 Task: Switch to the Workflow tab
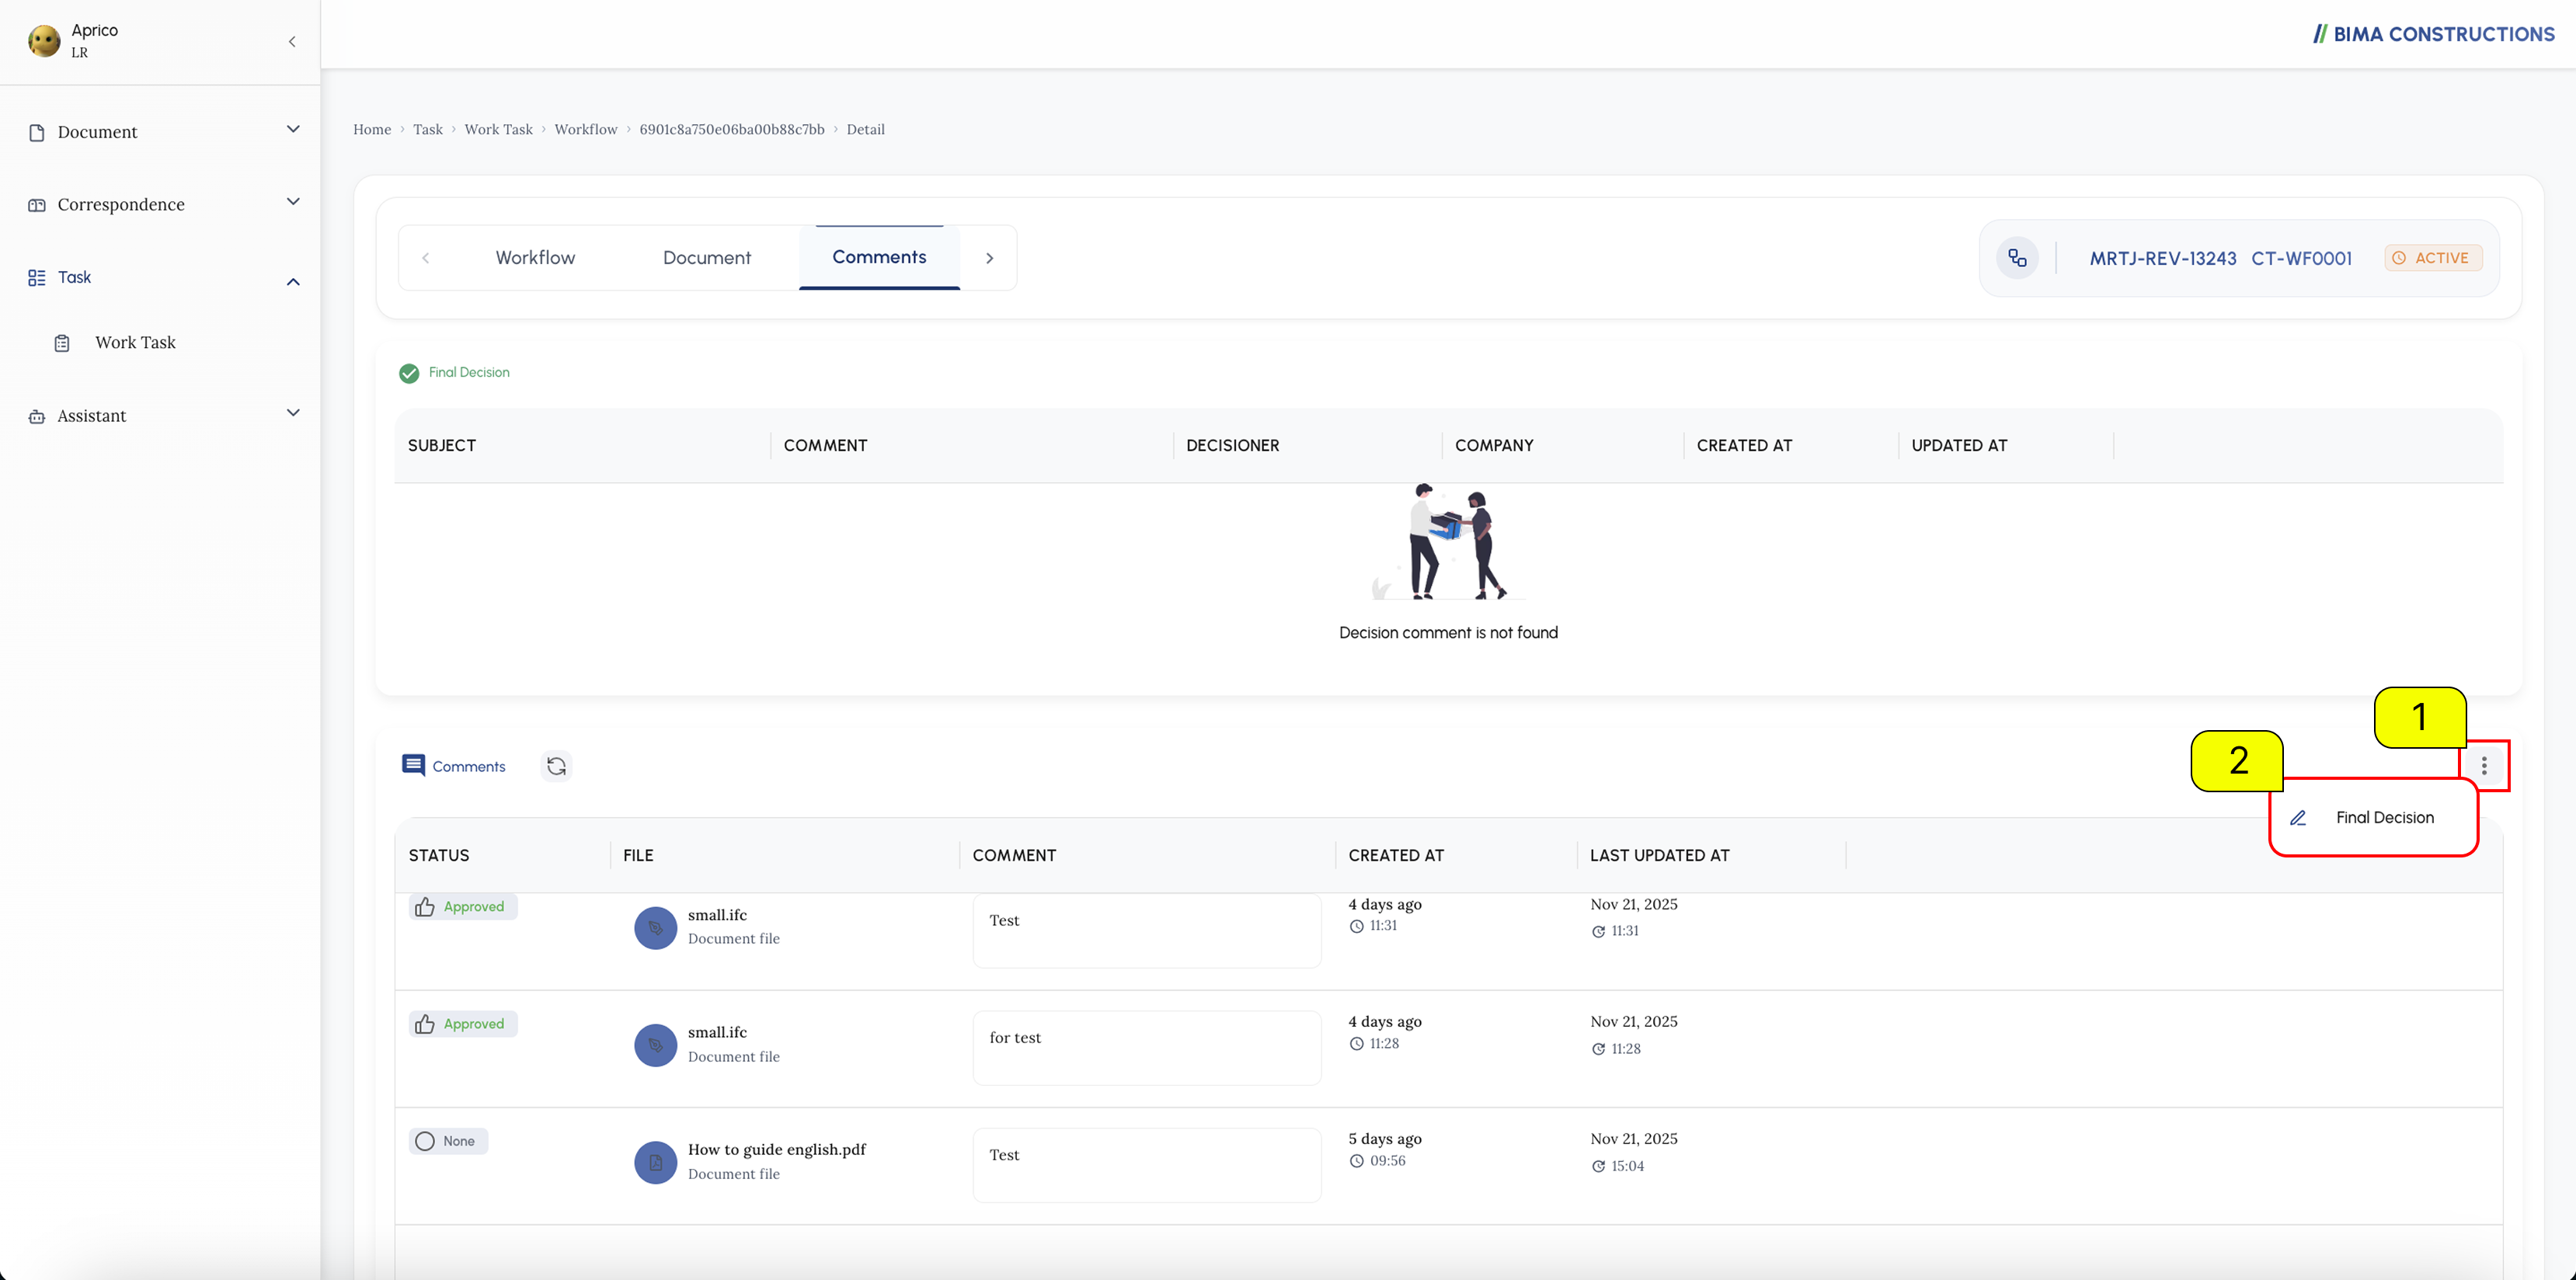(x=535, y=258)
